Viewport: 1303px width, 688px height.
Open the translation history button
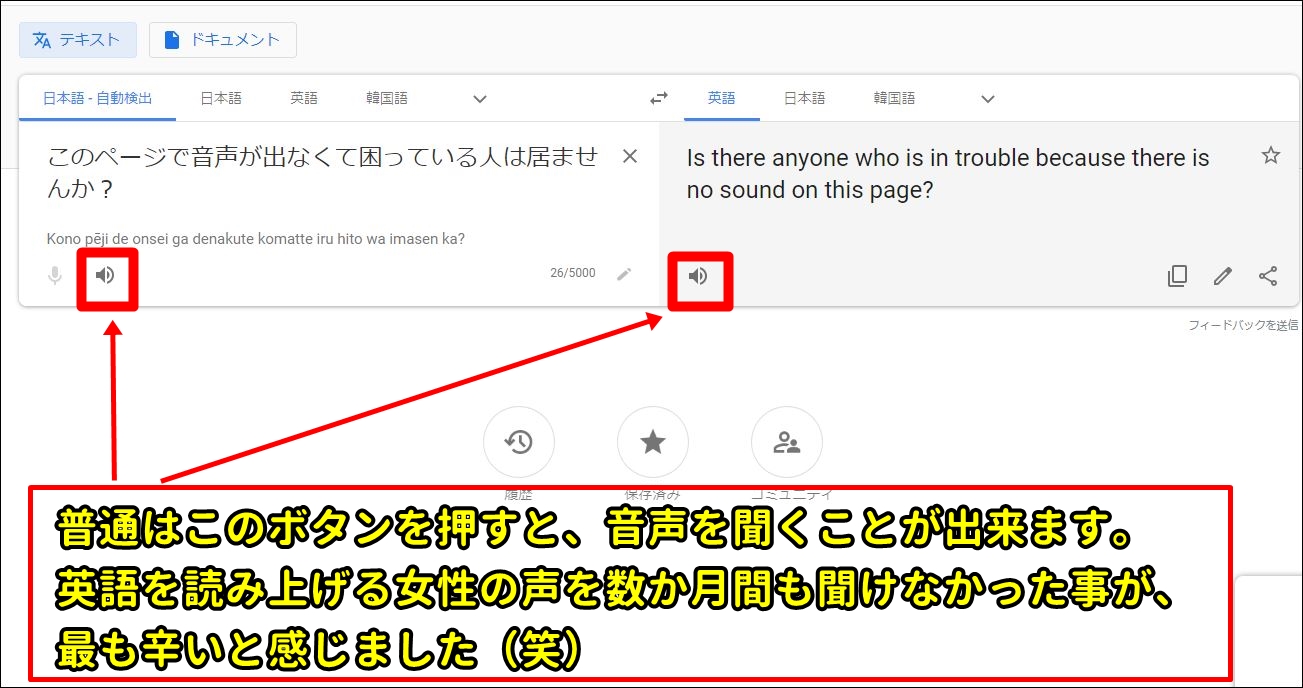point(518,443)
